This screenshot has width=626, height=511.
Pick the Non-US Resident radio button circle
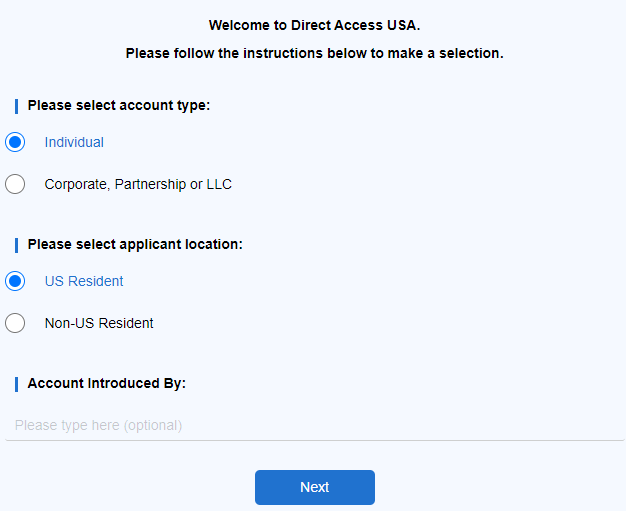(15, 323)
